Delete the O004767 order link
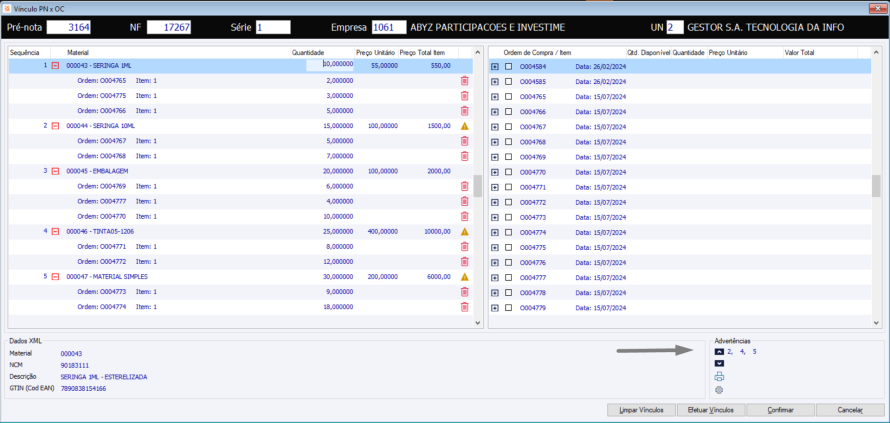890x423 pixels. (x=464, y=141)
